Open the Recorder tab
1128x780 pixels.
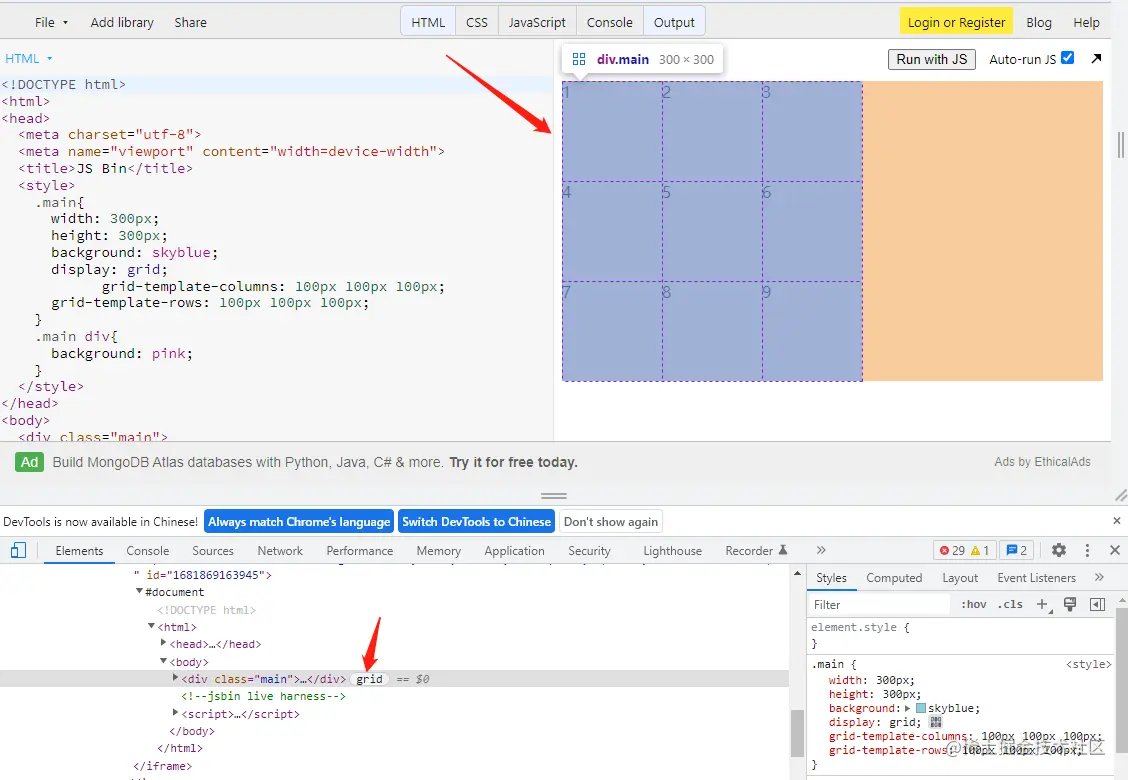point(755,550)
